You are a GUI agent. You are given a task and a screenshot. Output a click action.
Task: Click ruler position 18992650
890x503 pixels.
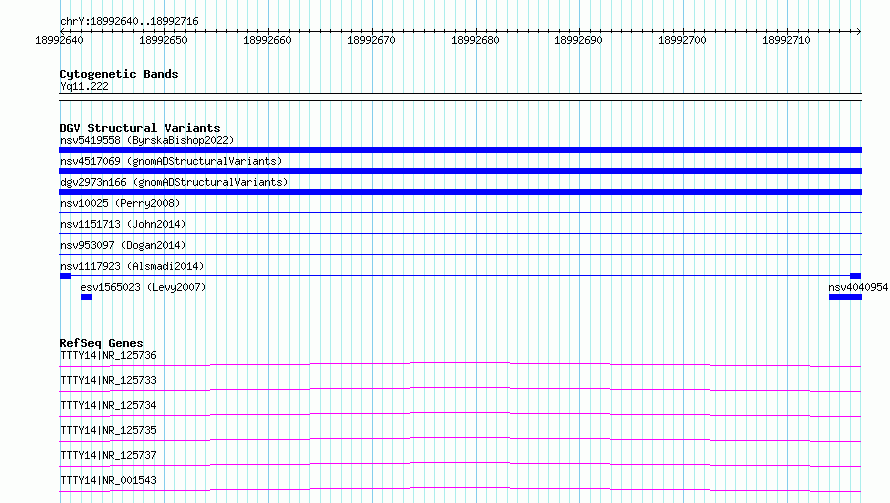(x=163, y=40)
